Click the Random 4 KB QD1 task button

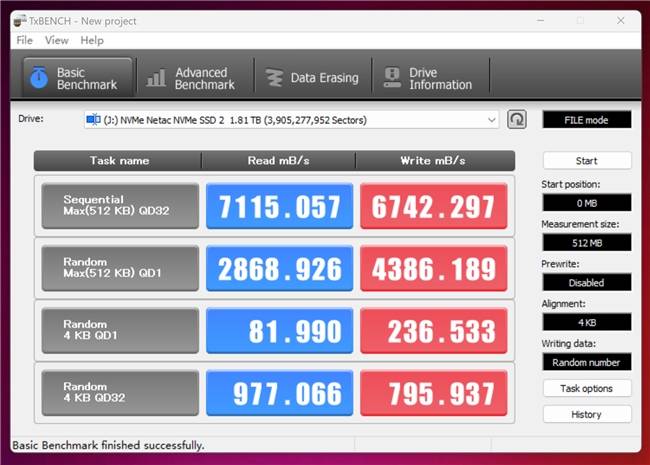click(120, 330)
